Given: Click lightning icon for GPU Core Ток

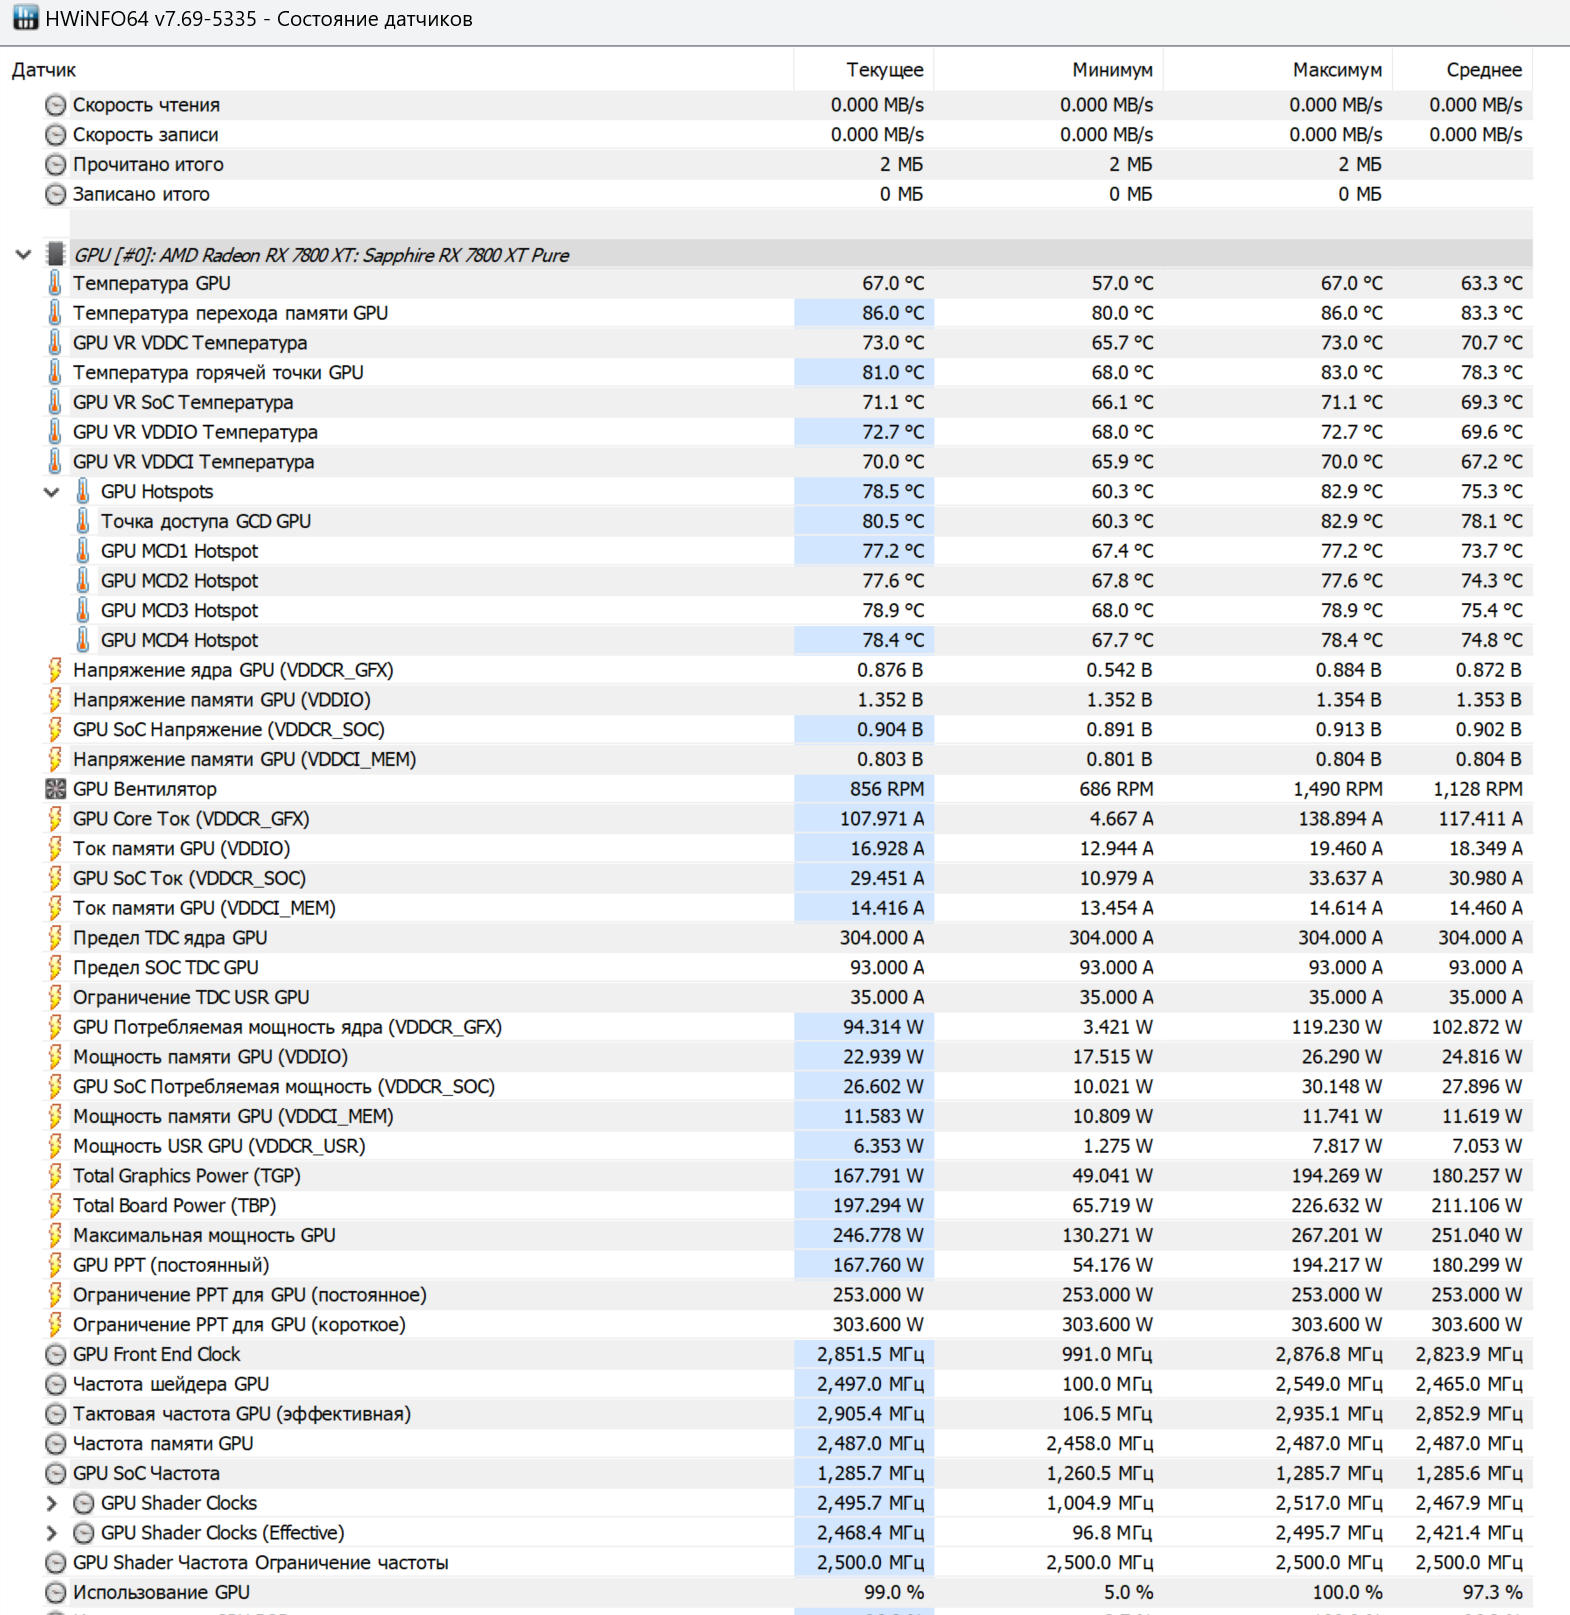Looking at the screenshot, I should tap(55, 819).
